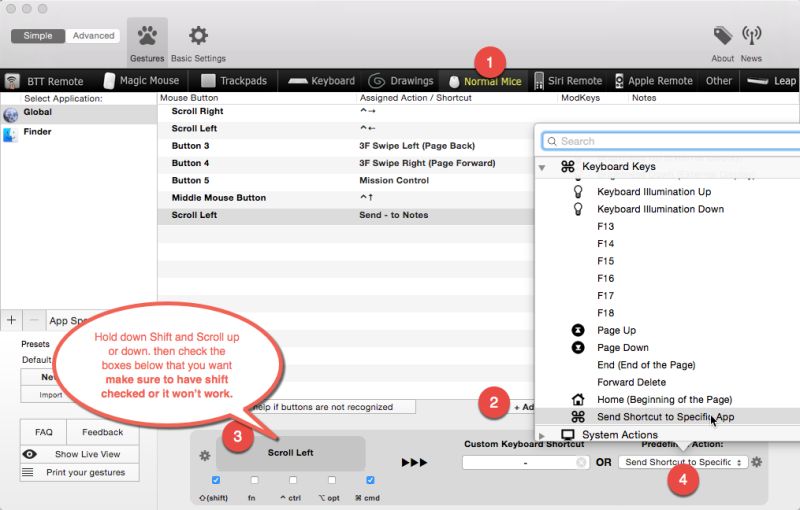Select the Leap tab
This screenshot has width=800, height=510.
tap(771, 81)
